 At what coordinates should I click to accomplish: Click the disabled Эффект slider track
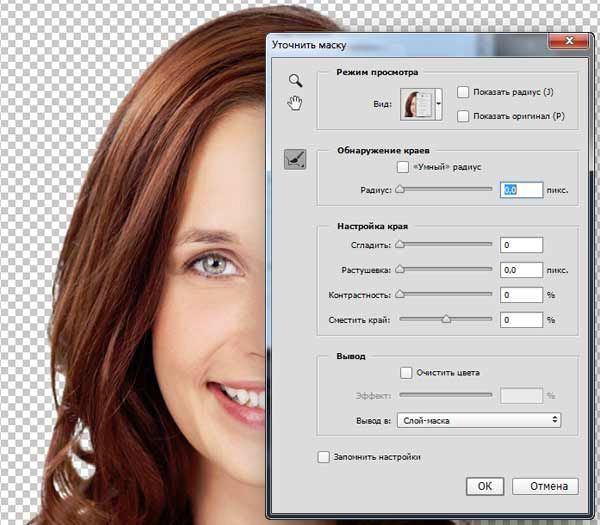pyautogui.click(x=446, y=395)
